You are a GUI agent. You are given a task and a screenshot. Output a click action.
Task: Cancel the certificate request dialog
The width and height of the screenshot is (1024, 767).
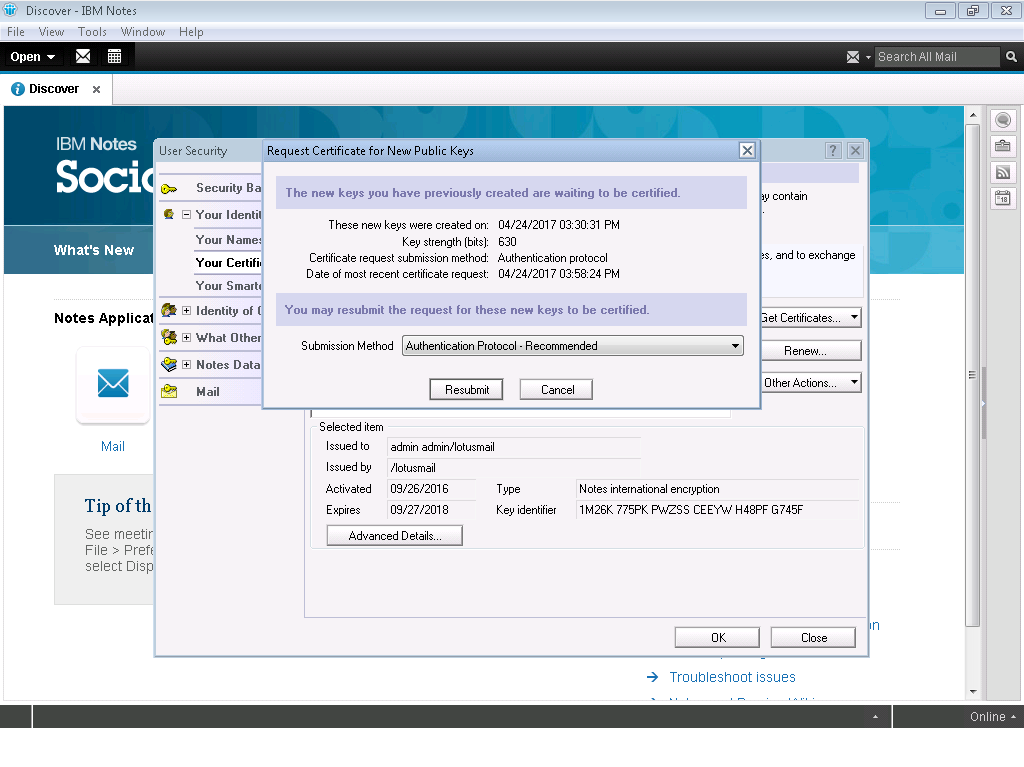click(x=557, y=389)
